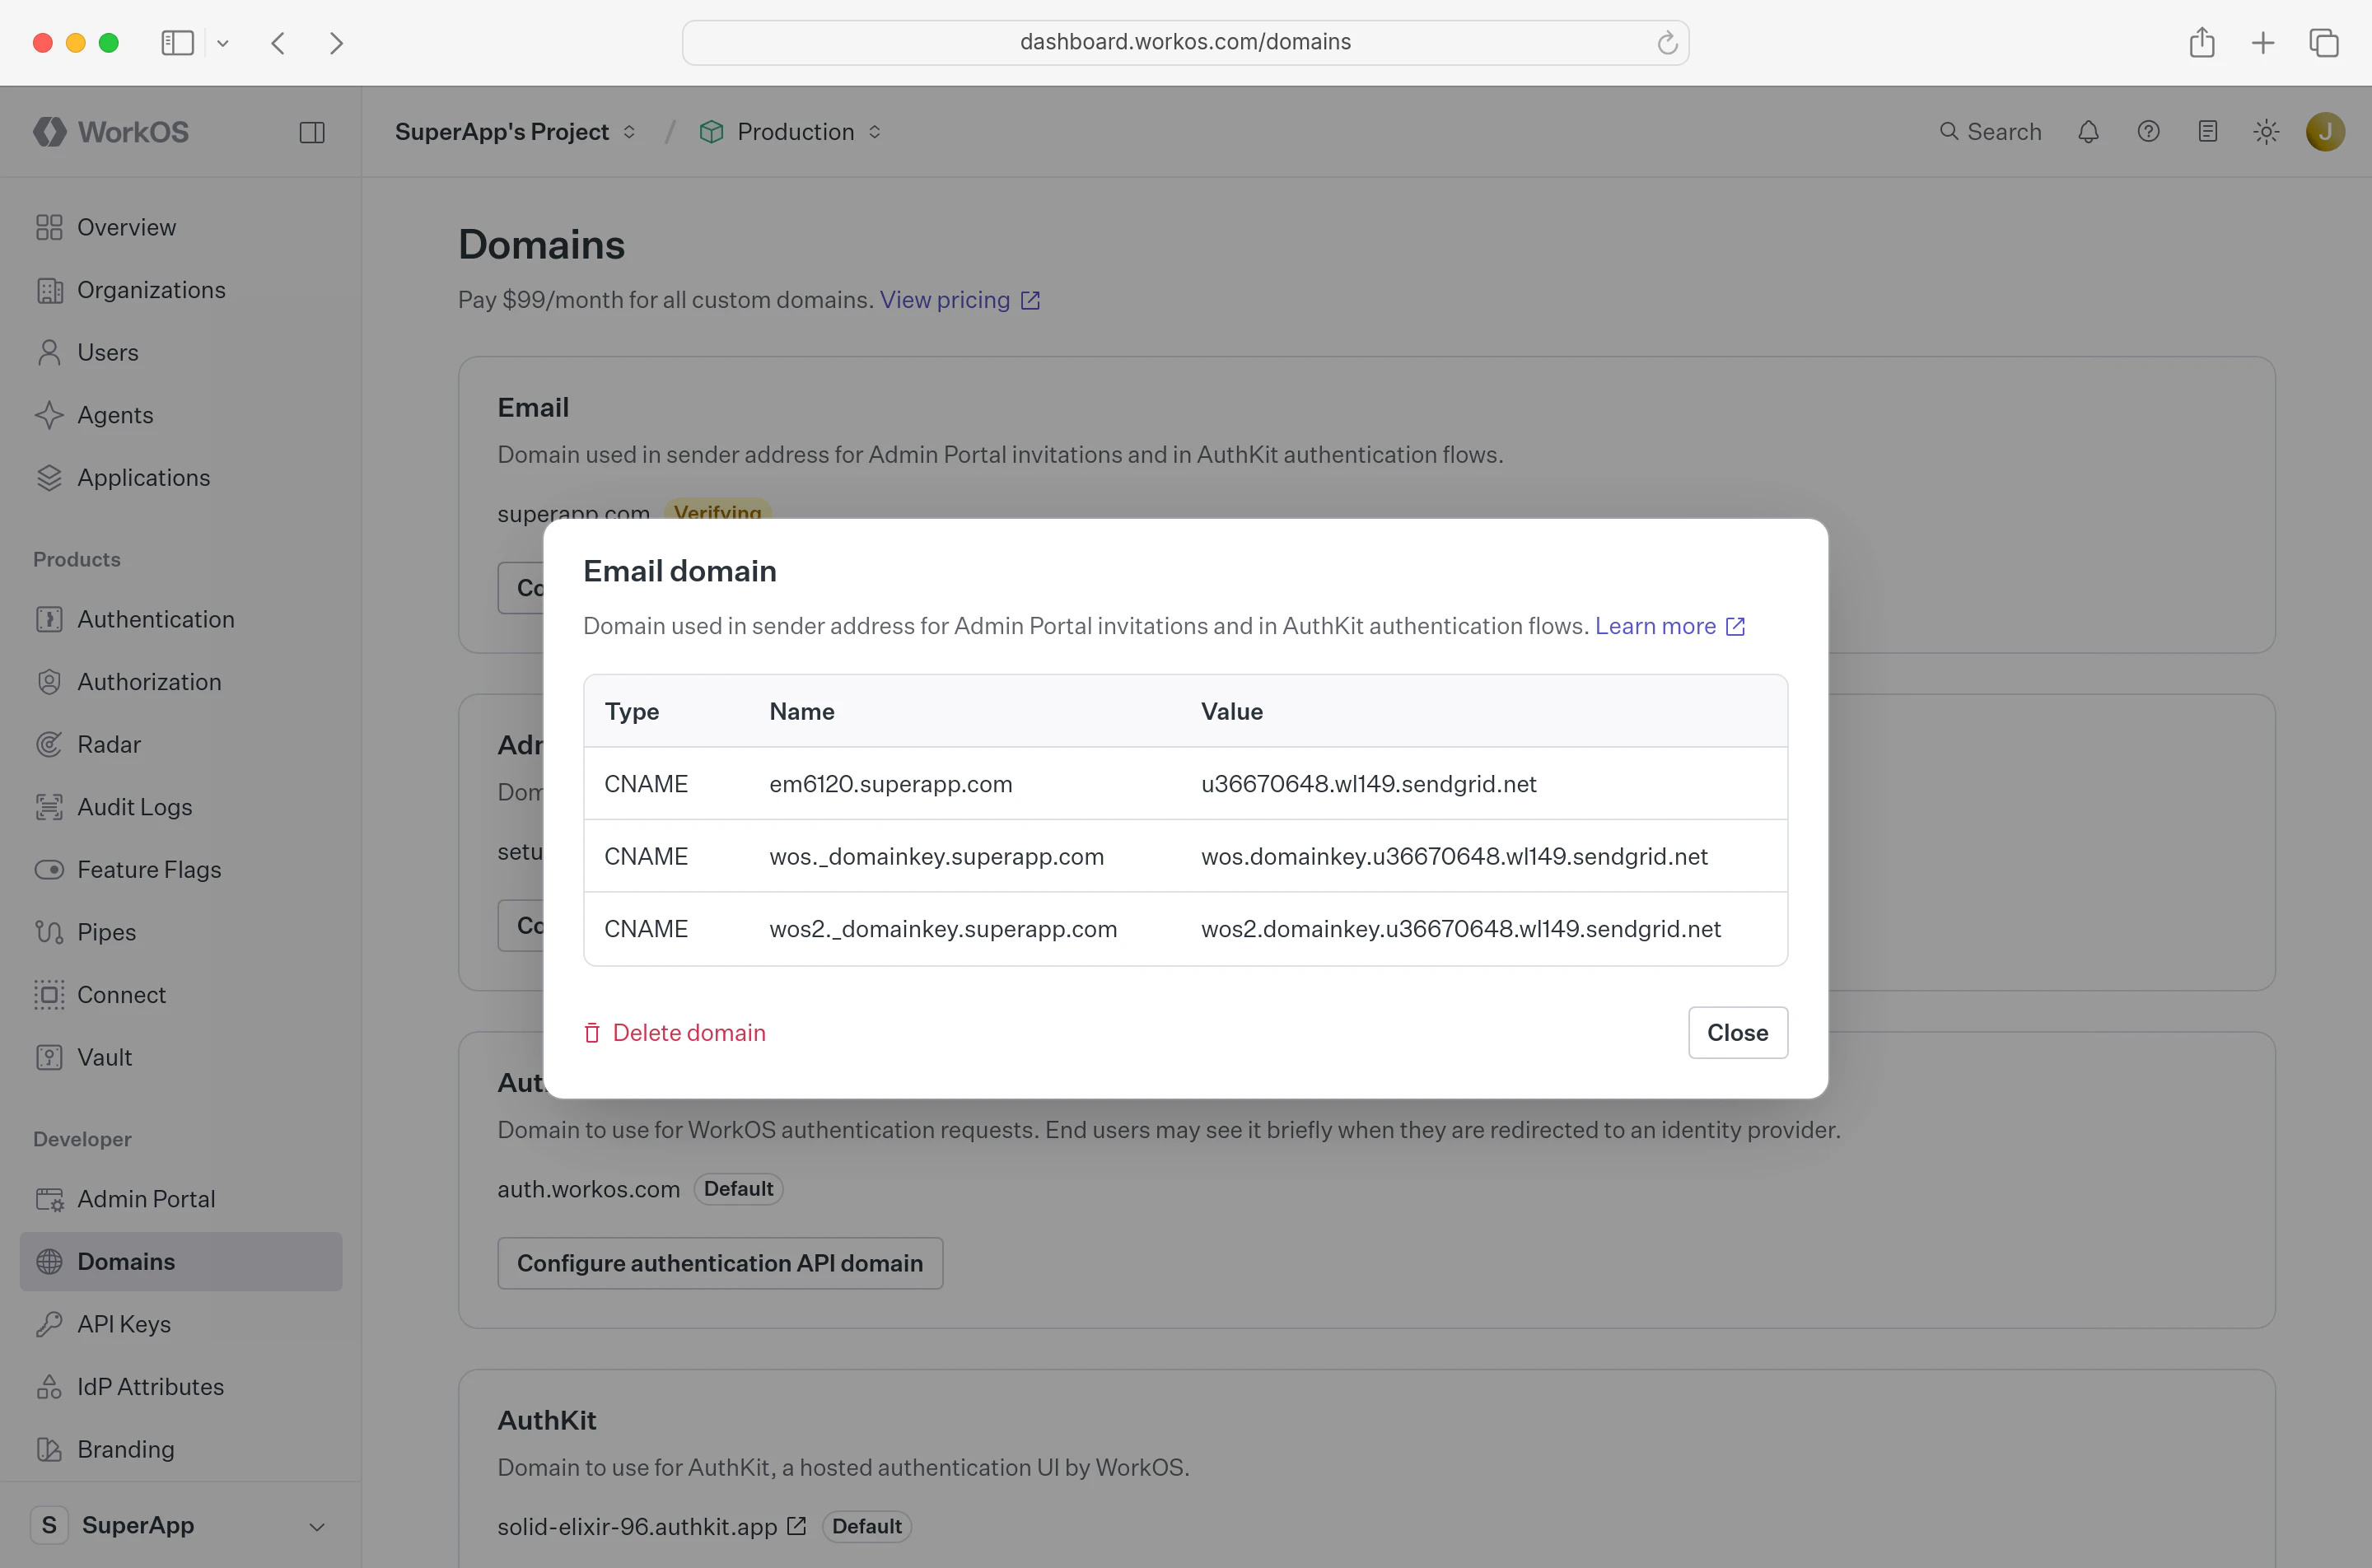Select Domains in the sidebar
Screen dimensions: 2372x1568
(x=181, y=1261)
